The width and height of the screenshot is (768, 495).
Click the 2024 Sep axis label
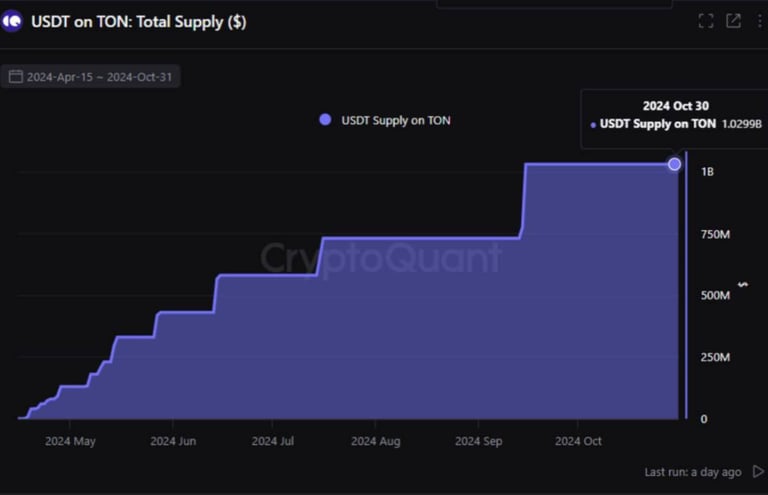point(479,441)
